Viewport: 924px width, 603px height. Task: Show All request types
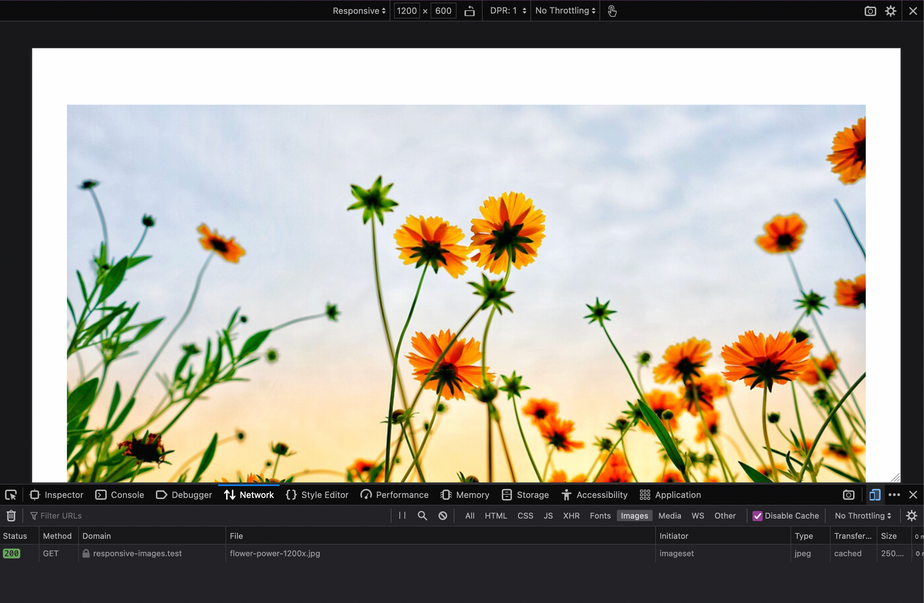point(469,515)
